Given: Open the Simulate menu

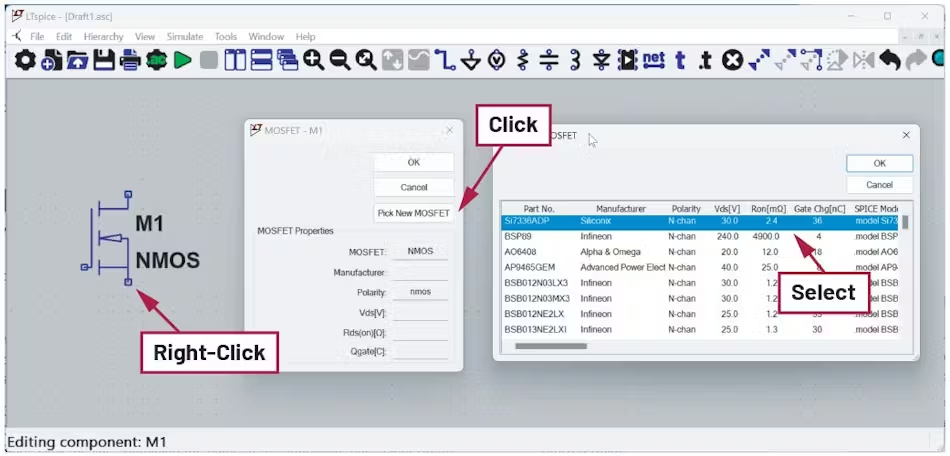Looking at the screenshot, I should tap(185, 36).
